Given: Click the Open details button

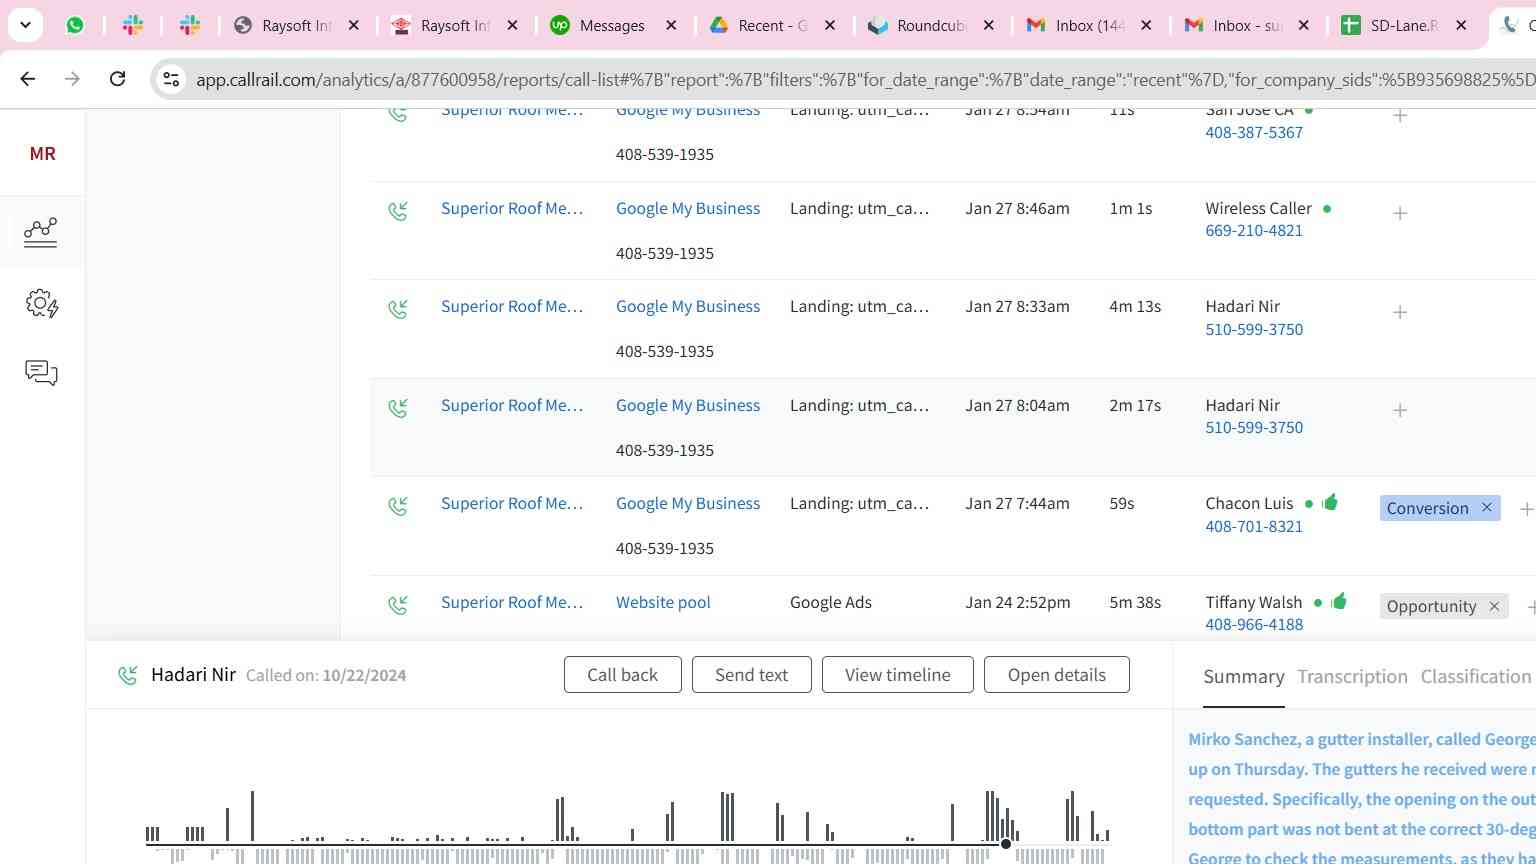Looking at the screenshot, I should tap(1057, 674).
